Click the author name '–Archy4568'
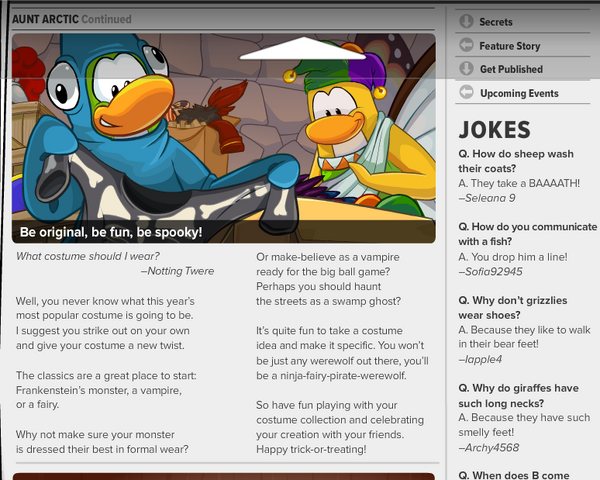This screenshot has width=600, height=480. 489,447
